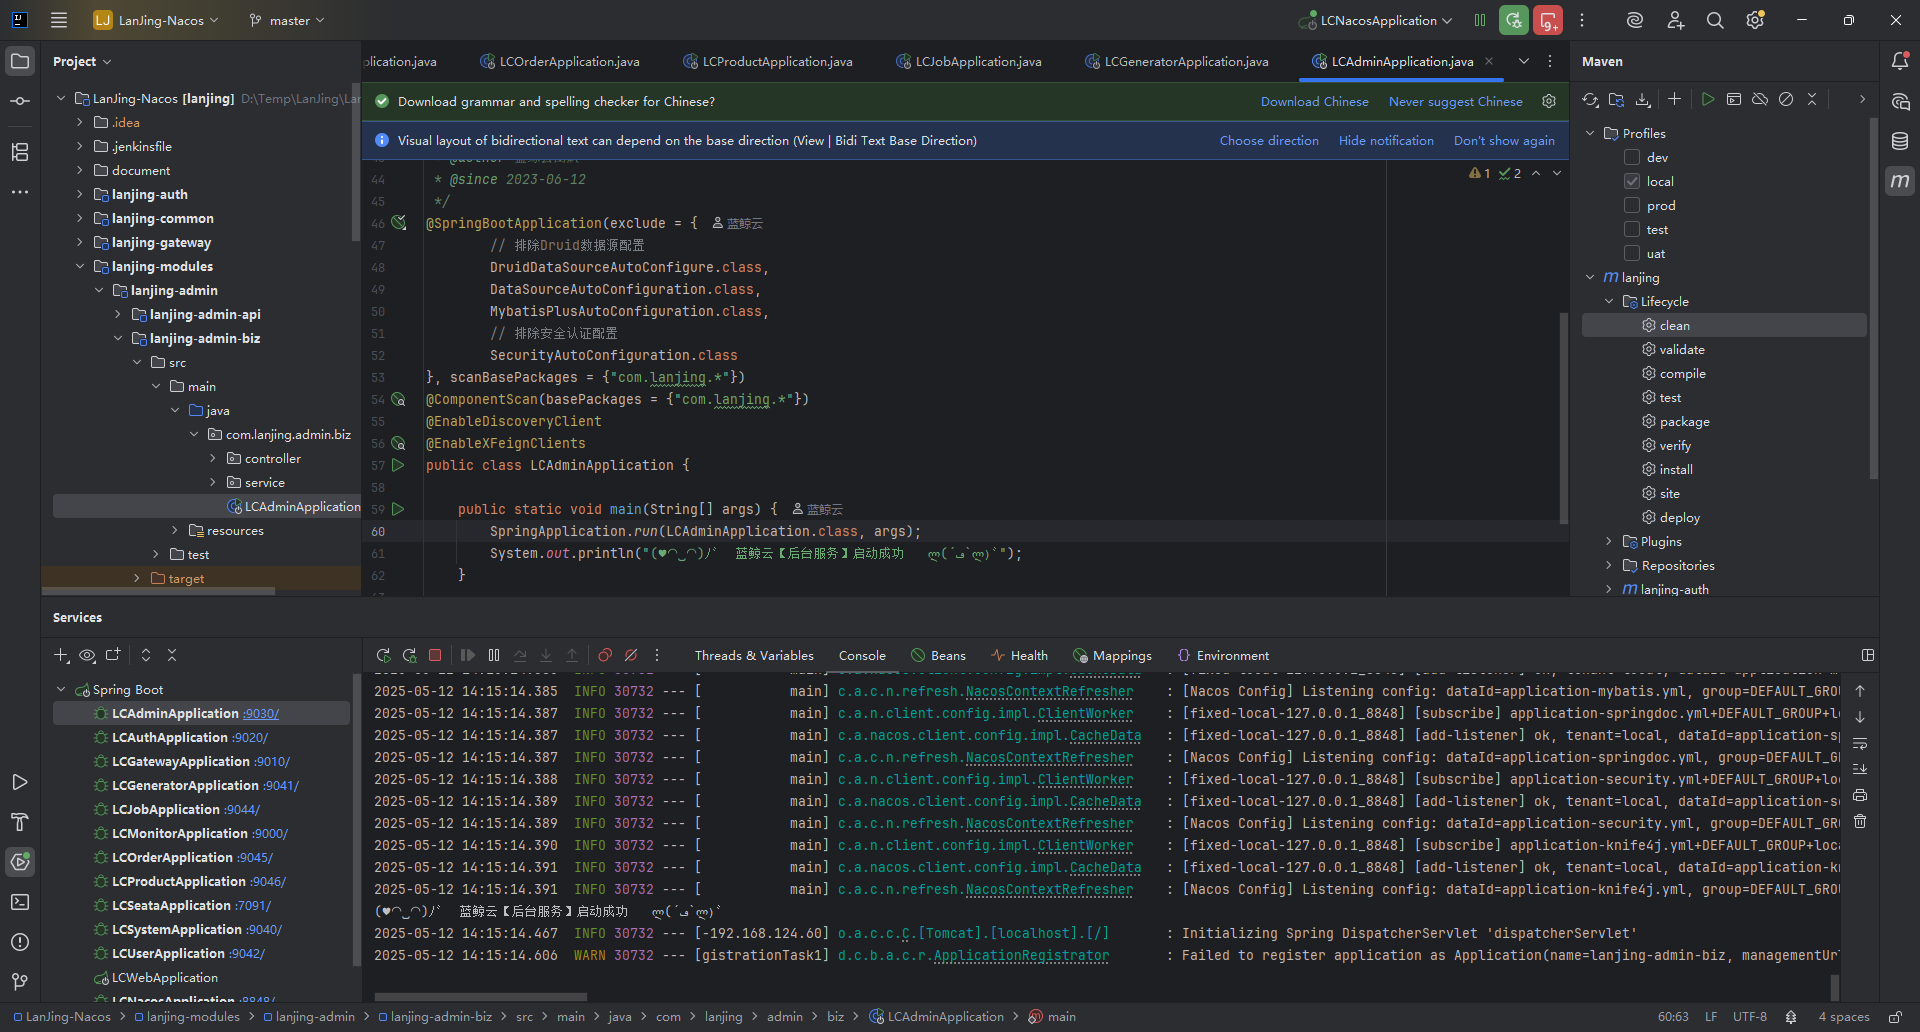Switch to the LCGeneratorApplication.java tab

(x=1176, y=61)
